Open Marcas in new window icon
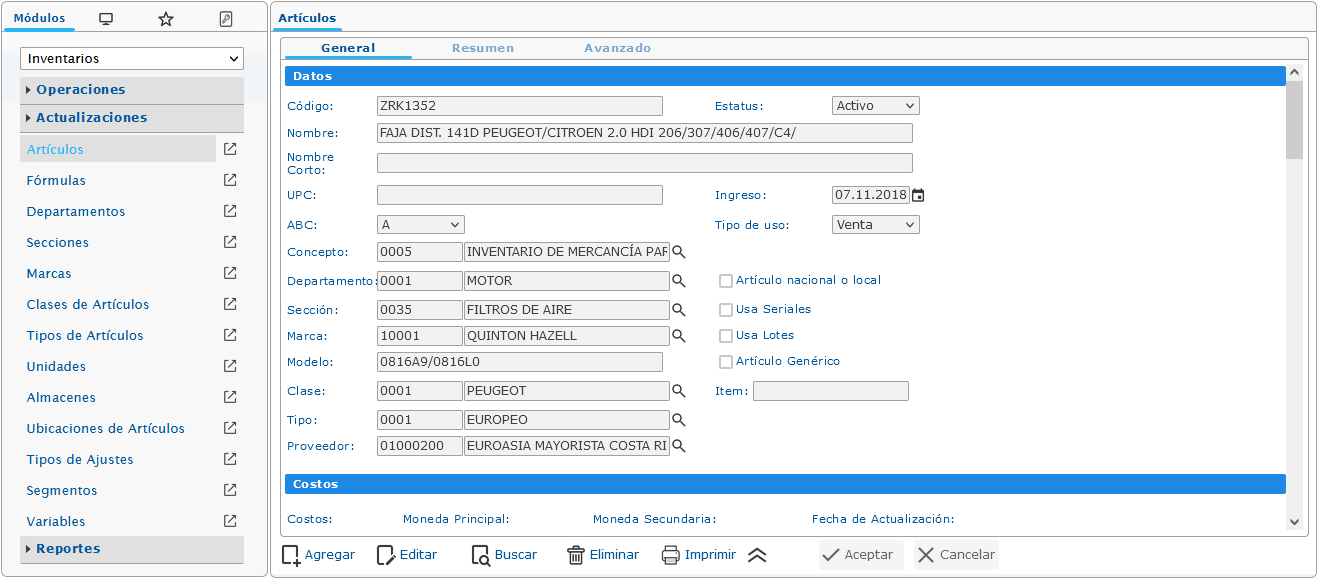The image size is (1318, 578). 230,273
